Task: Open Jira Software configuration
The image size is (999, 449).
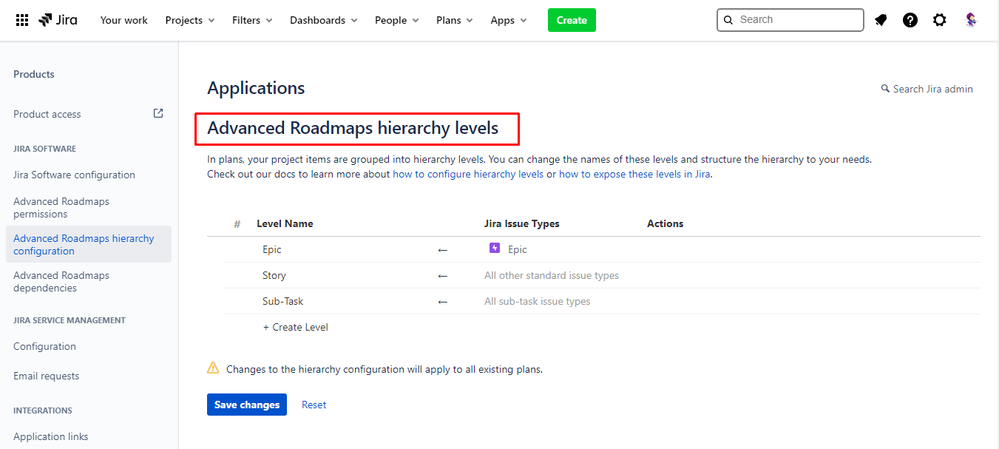Action: pos(75,175)
